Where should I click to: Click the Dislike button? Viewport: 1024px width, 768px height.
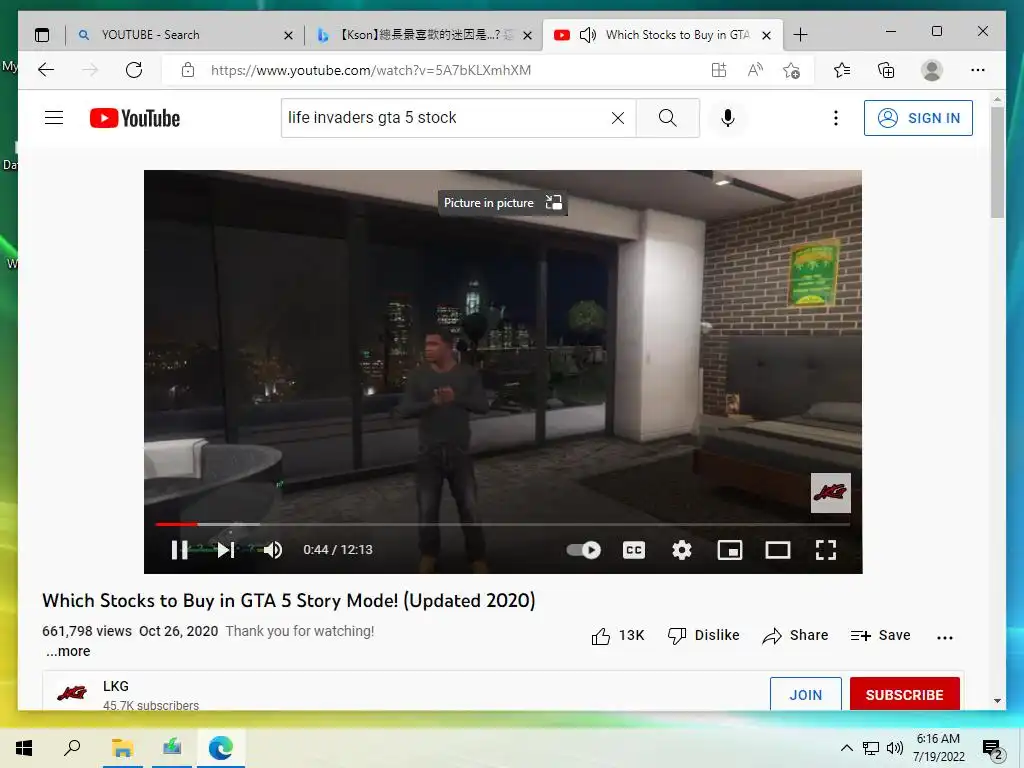click(703, 635)
